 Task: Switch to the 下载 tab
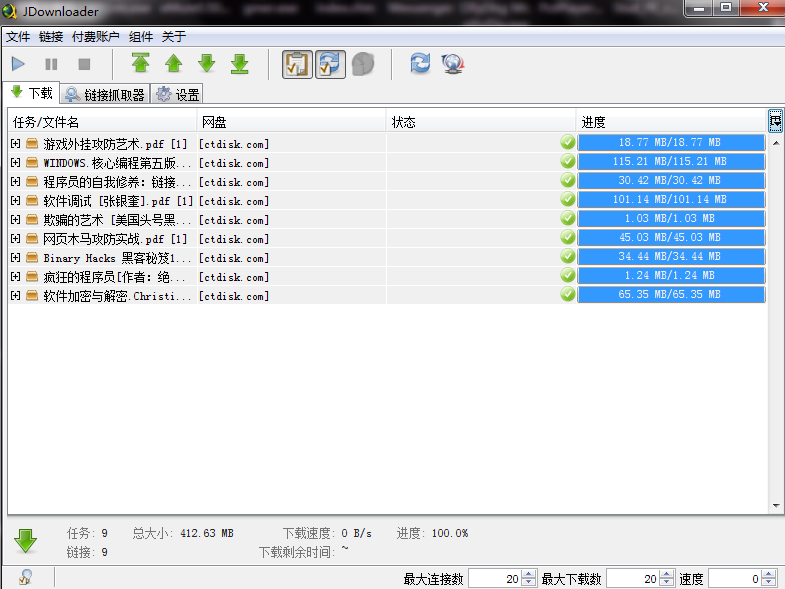(32, 93)
